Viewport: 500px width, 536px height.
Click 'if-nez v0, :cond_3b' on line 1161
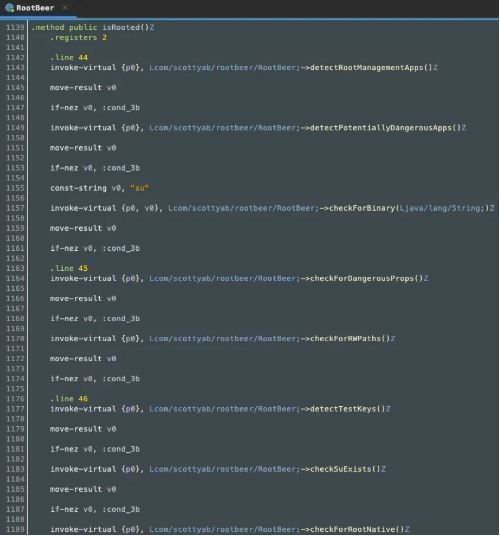[x=95, y=249]
